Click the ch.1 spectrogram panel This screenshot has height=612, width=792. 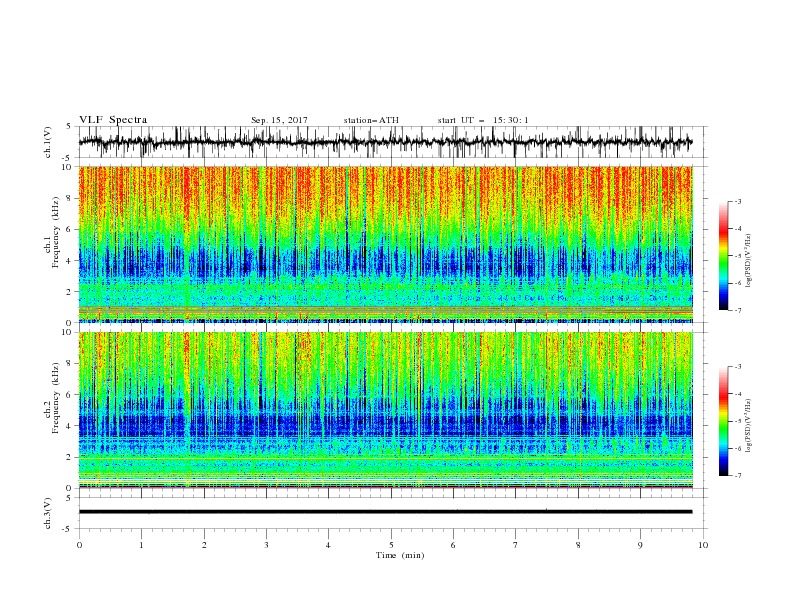pyautogui.click(x=386, y=244)
